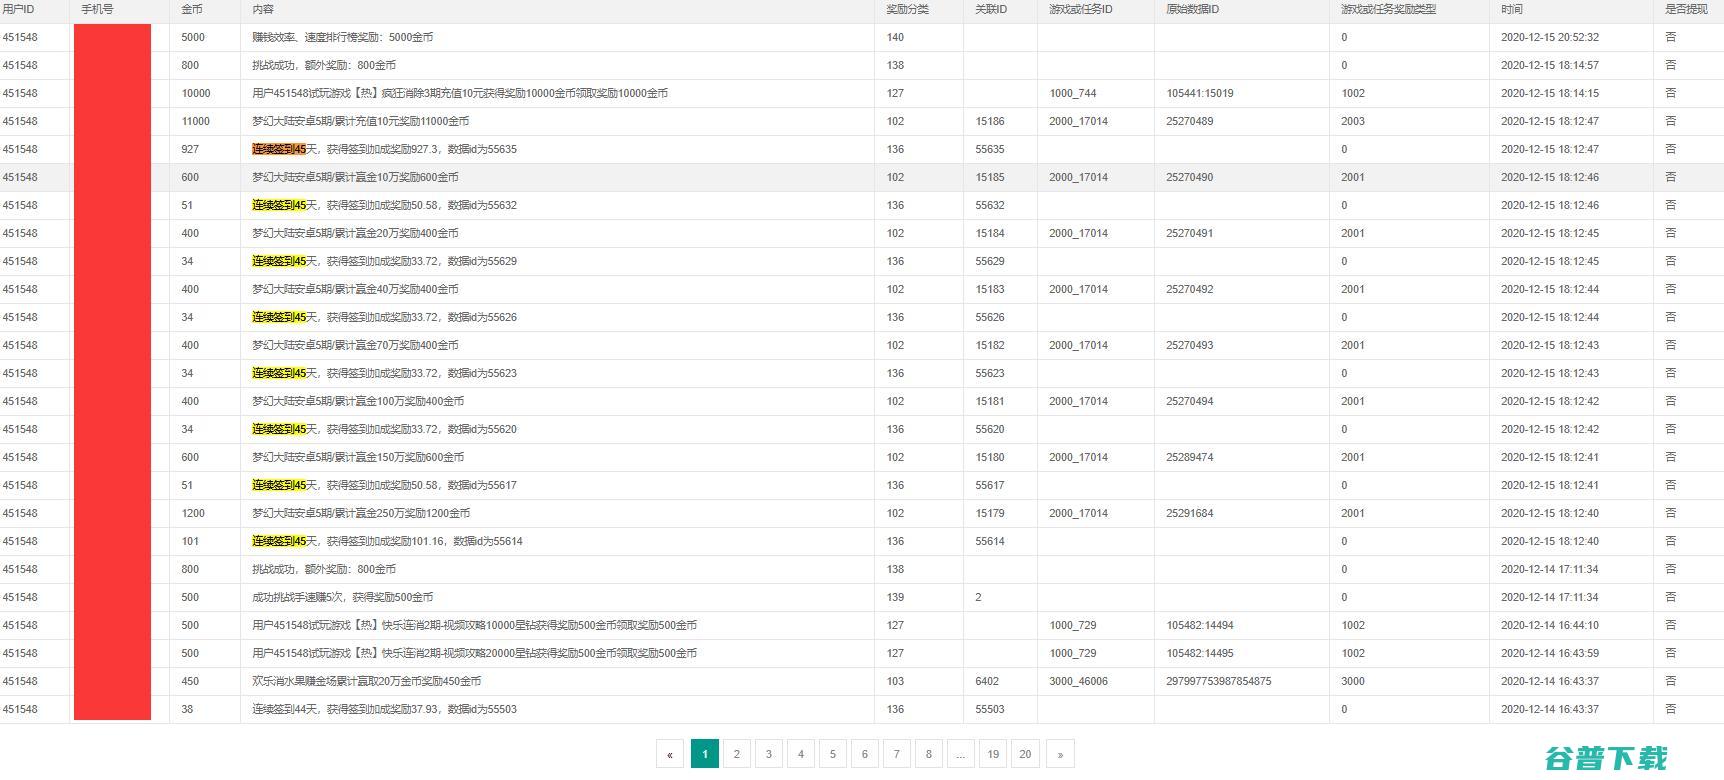Click the 累计充值10元奖励11000金币 content cell
1724x780 pixels.
(x=360, y=121)
